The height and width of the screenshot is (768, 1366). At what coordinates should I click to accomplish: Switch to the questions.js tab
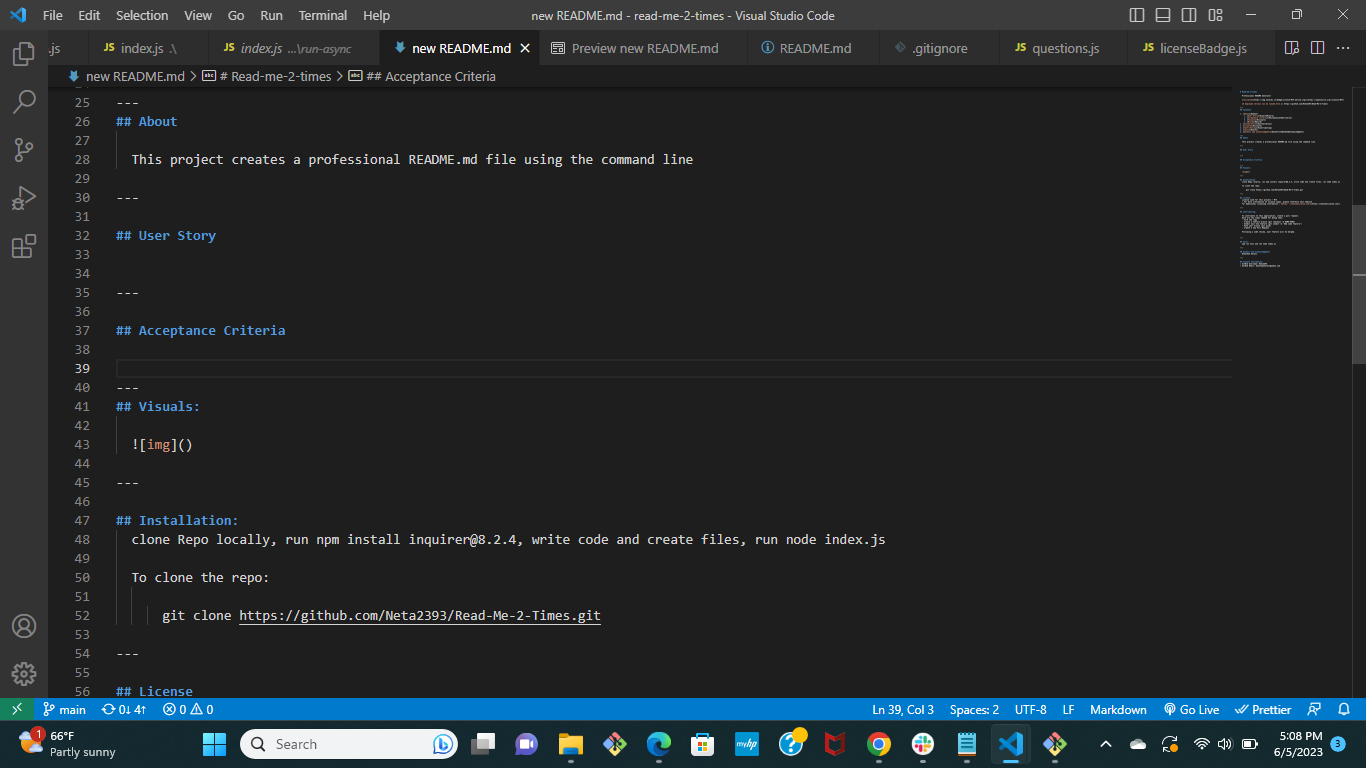click(x=1060, y=47)
